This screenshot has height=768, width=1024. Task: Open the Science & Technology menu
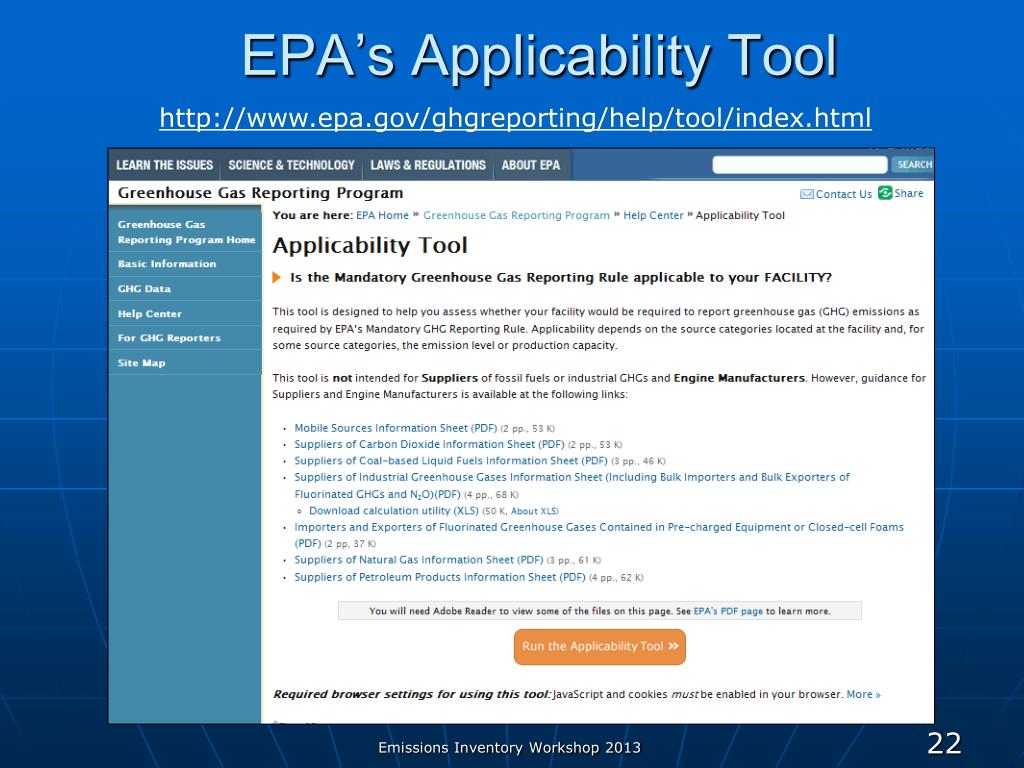[x=291, y=165]
